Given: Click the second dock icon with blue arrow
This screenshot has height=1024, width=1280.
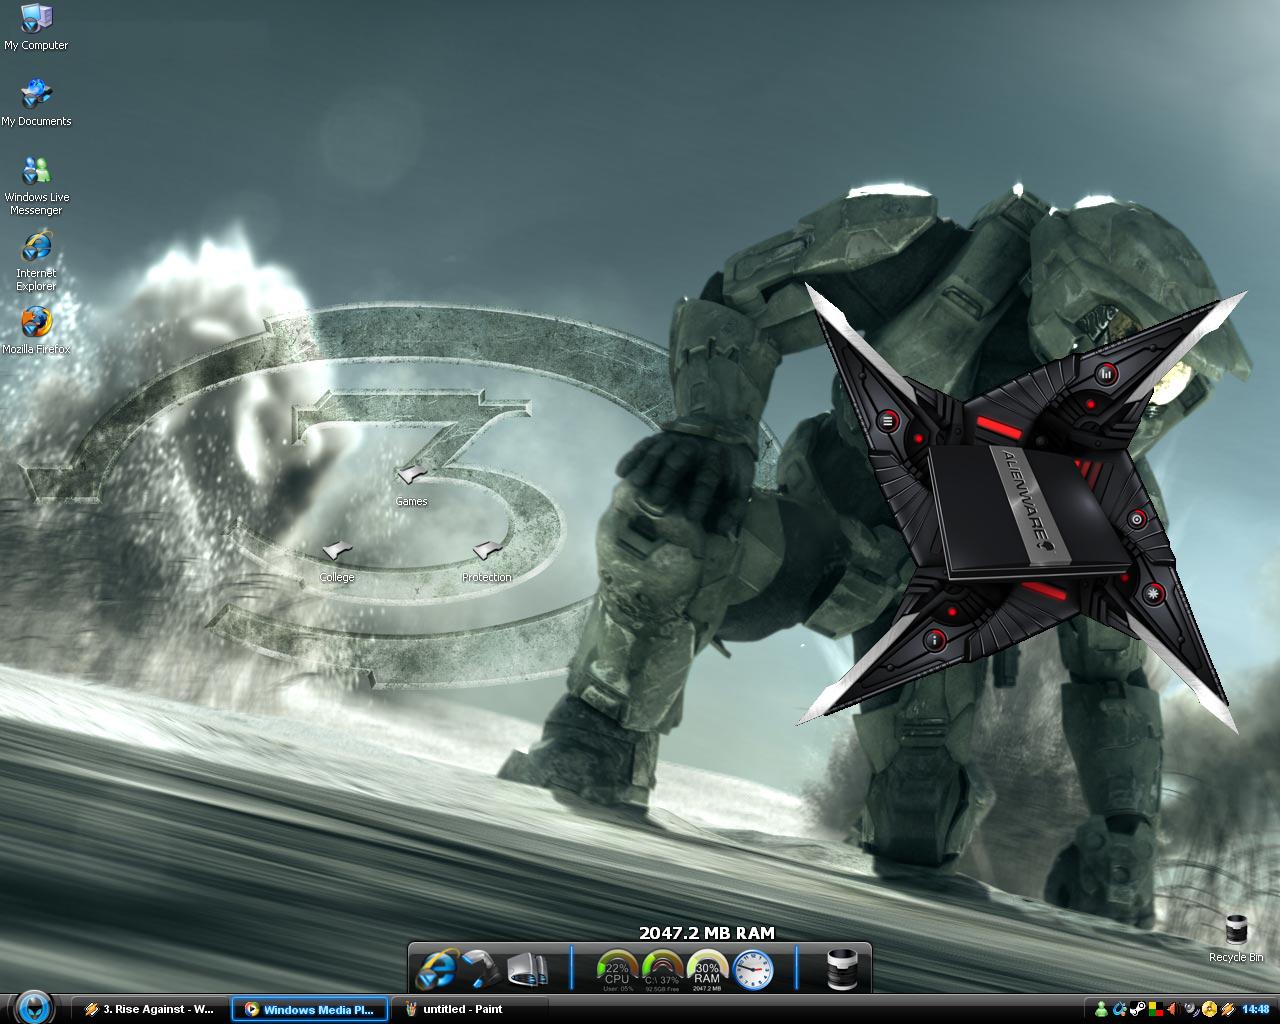Looking at the screenshot, I should [x=482, y=969].
